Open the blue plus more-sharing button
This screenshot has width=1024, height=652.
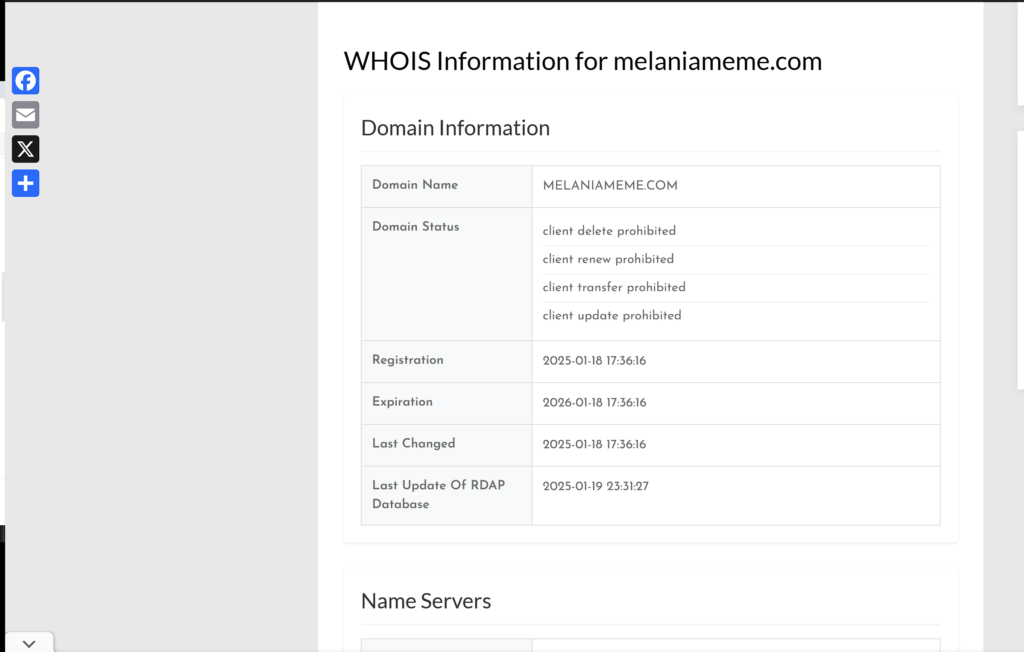pos(25,184)
